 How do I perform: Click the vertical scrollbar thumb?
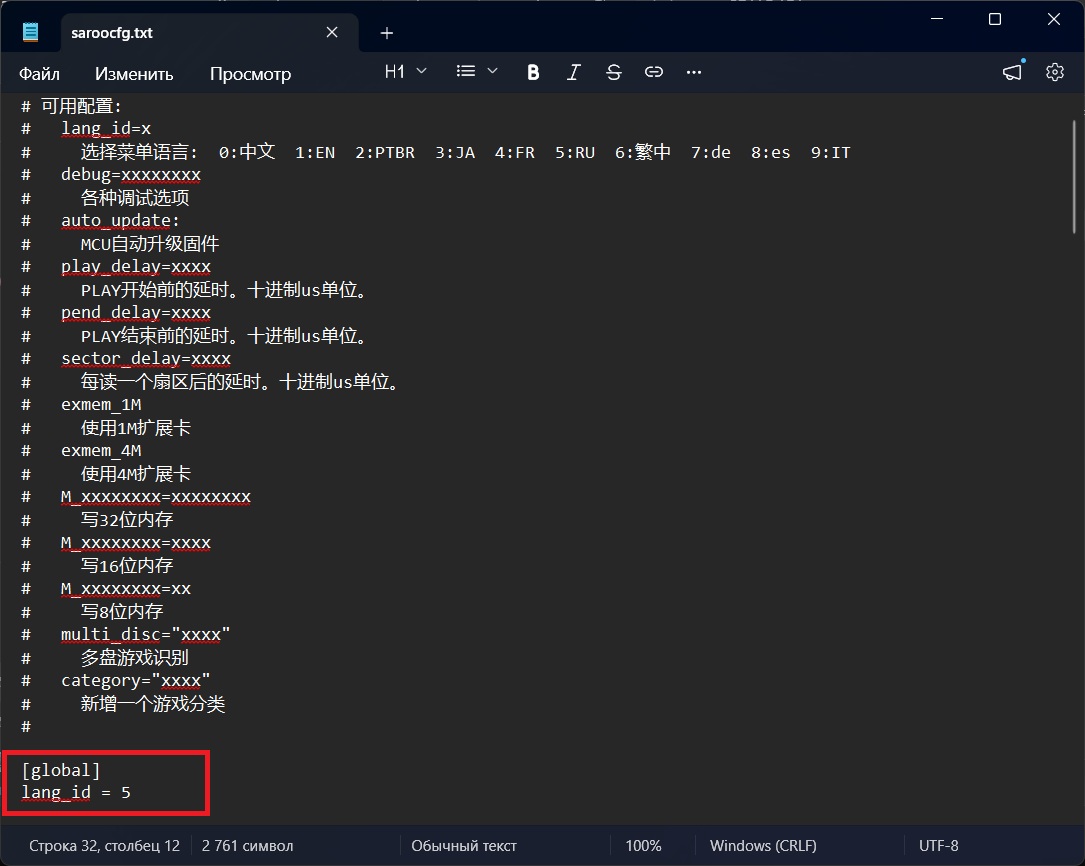point(1075,170)
